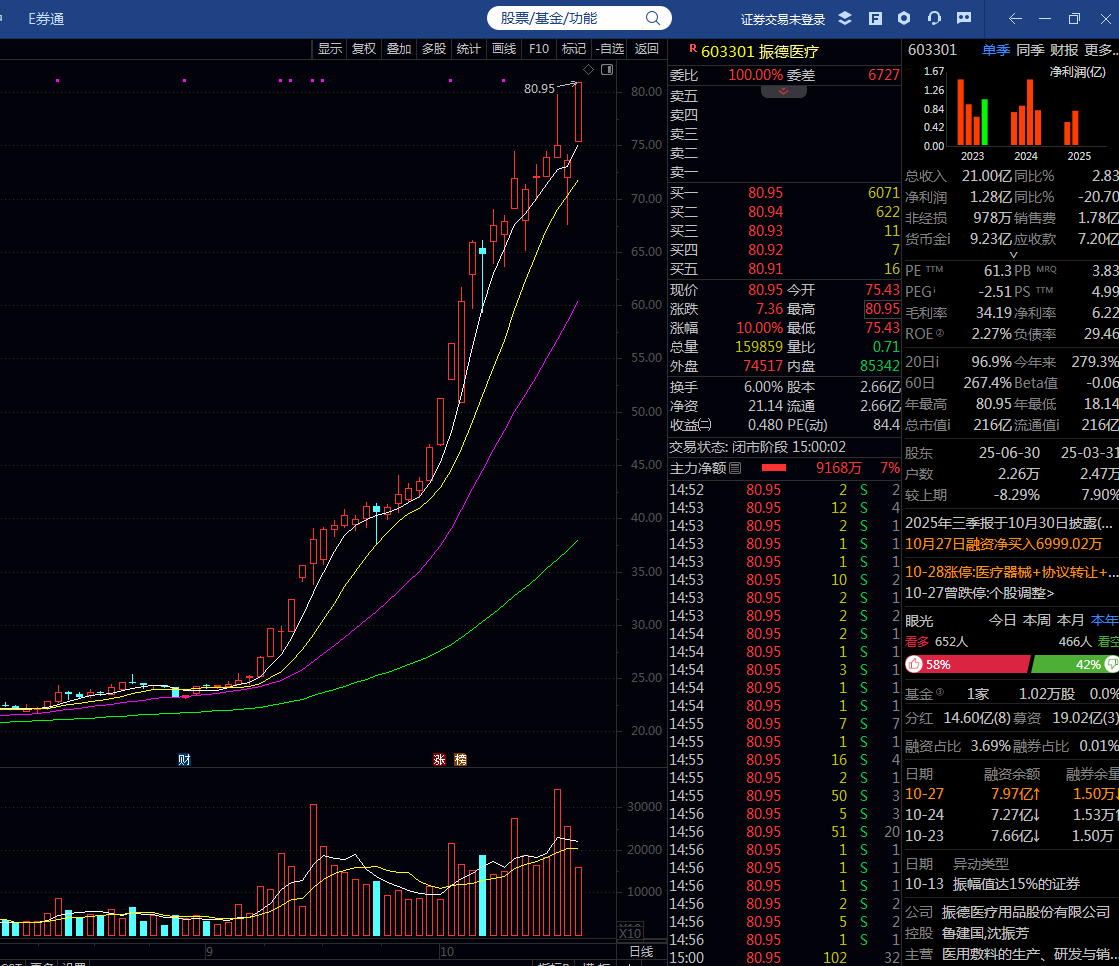Click the 张 marker on chart timeline
This screenshot has height=966, width=1119.
[x=440, y=759]
